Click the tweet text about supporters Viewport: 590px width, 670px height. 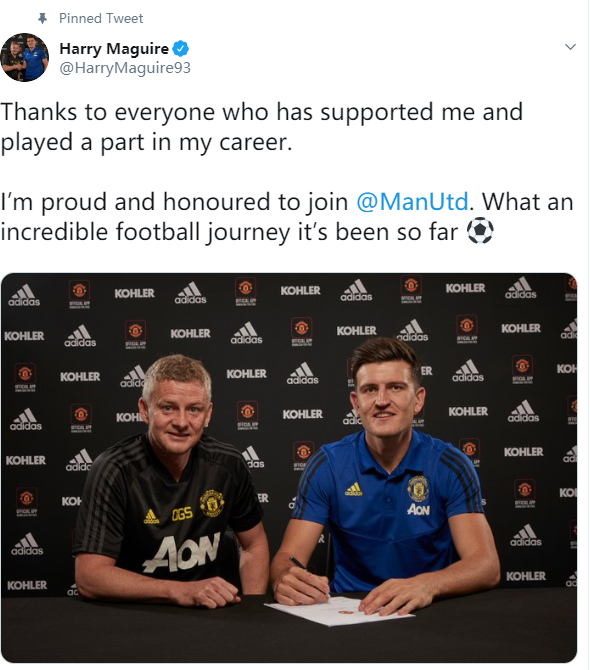click(x=261, y=127)
